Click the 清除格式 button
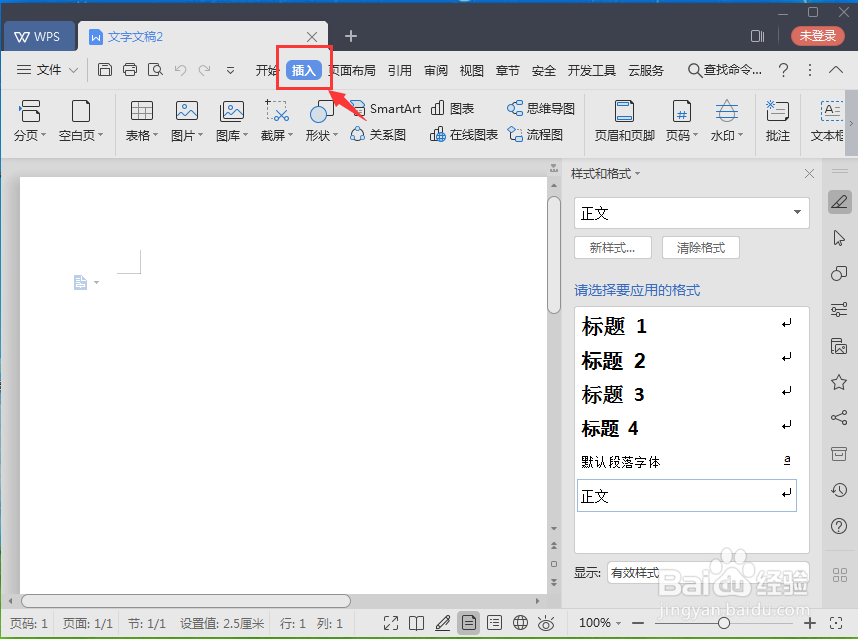 (701, 247)
